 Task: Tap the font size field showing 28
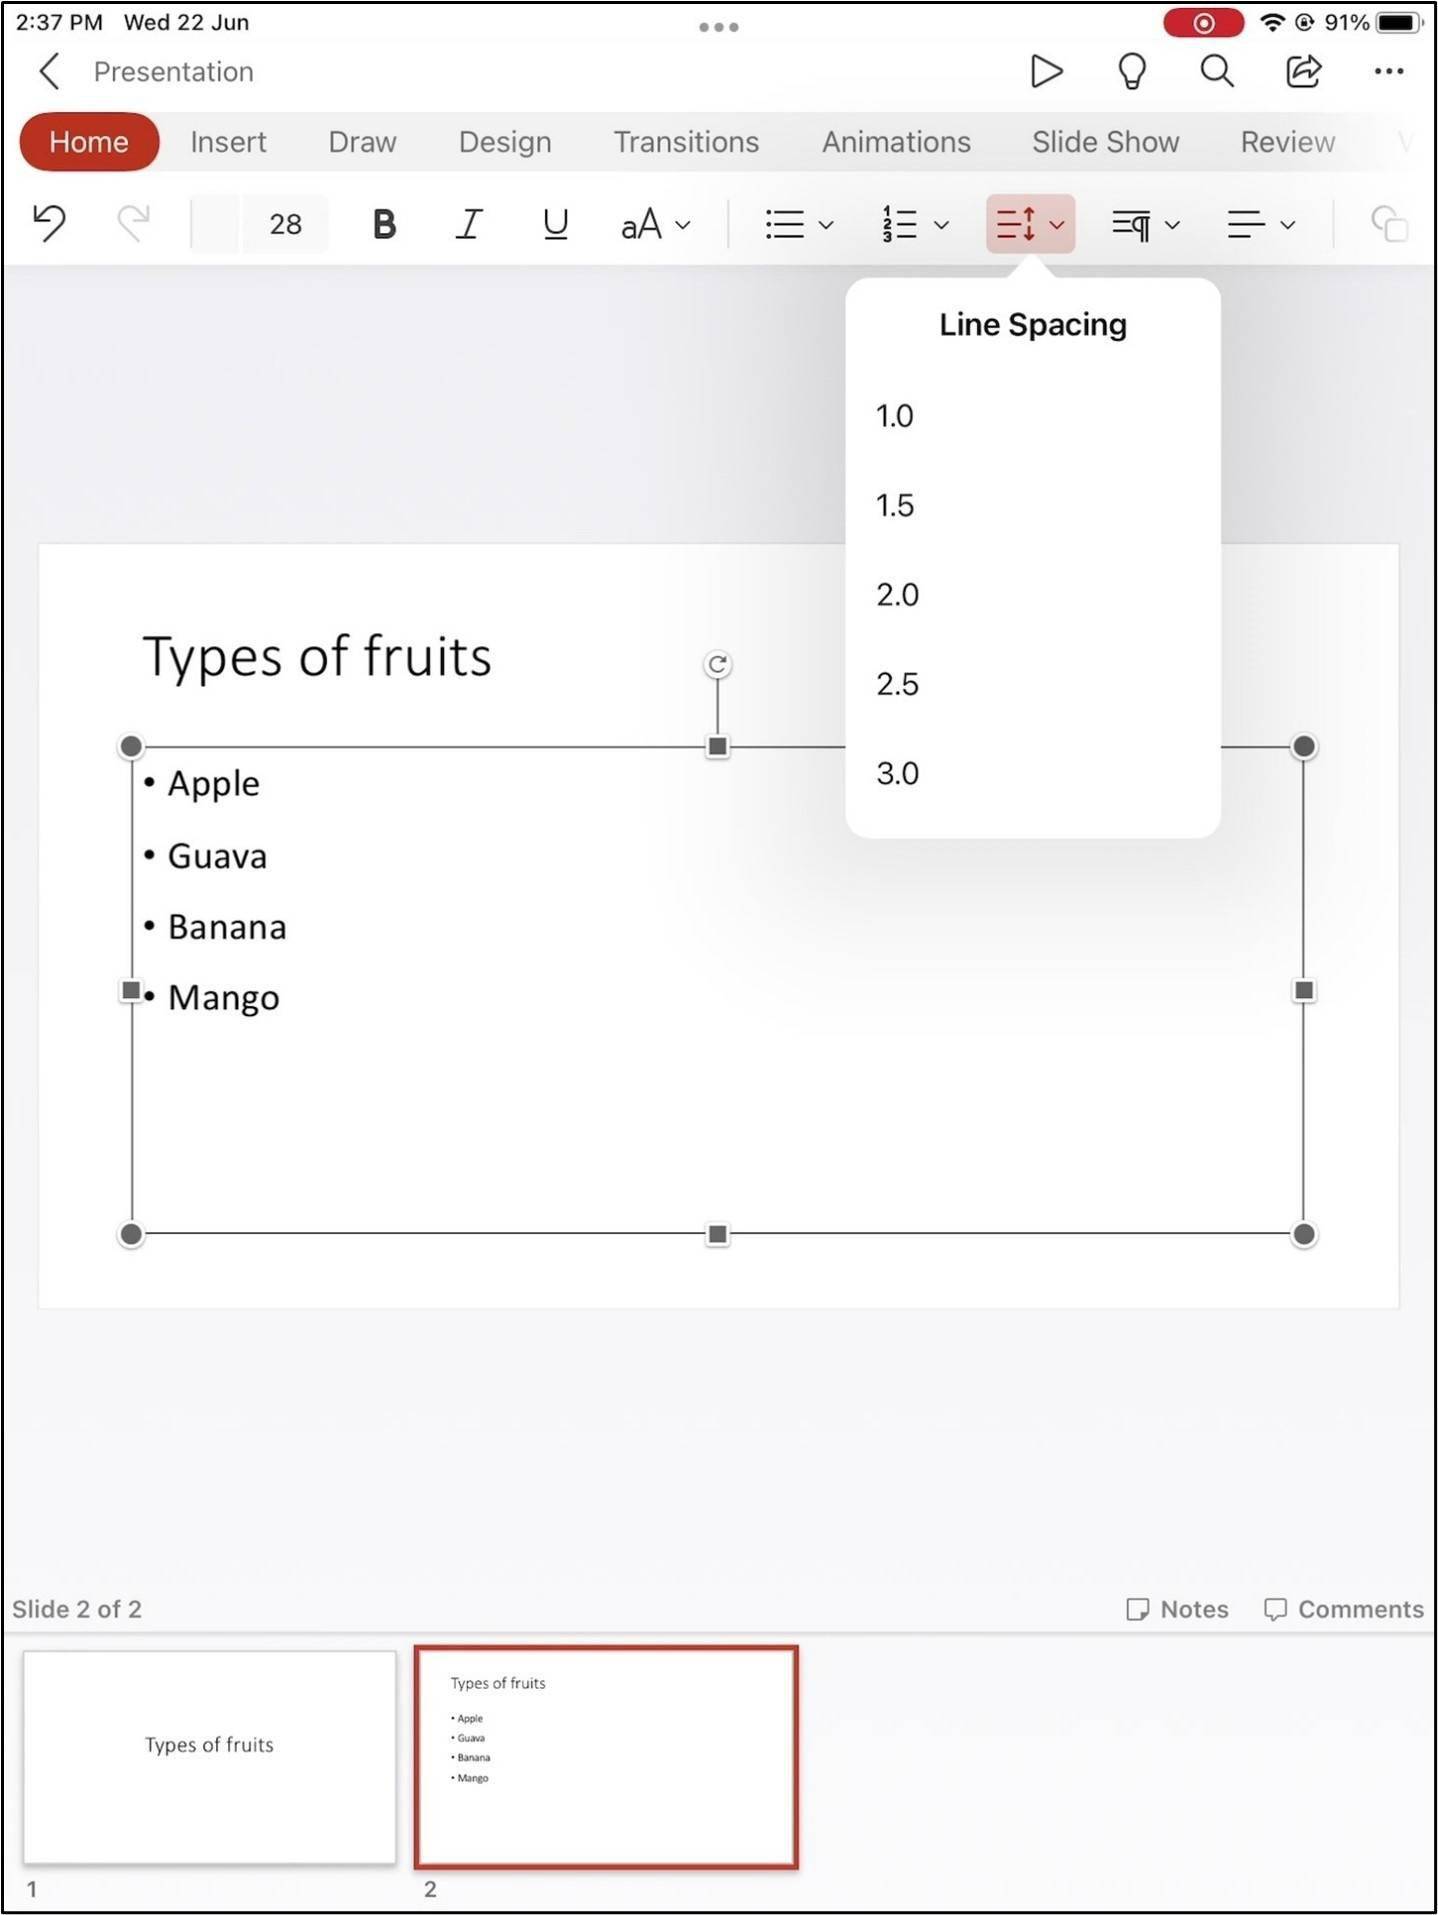pyautogui.click(x=285, y=224)
